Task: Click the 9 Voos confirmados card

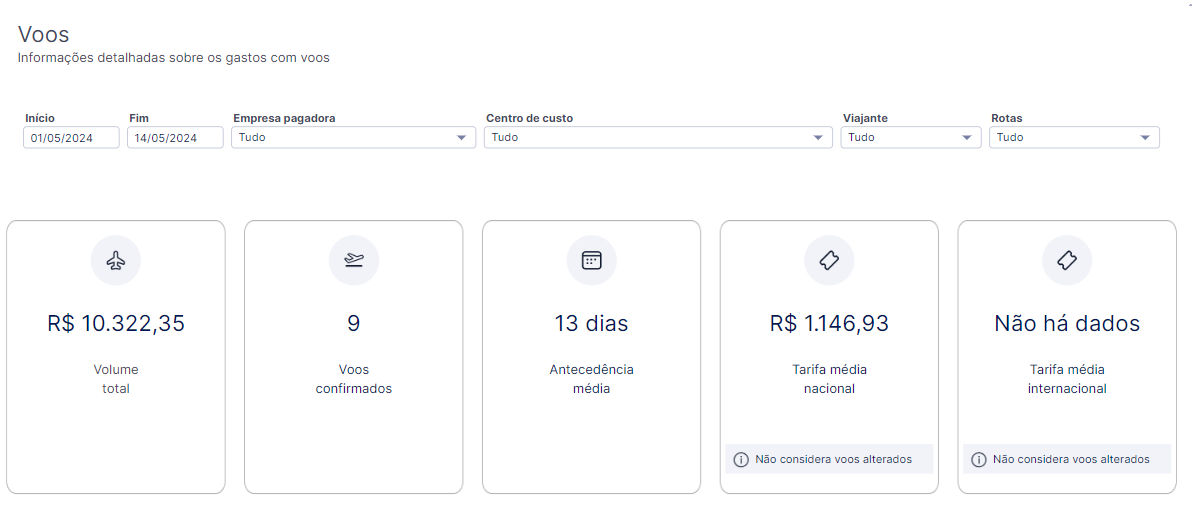Action: (x=353, y=357)
